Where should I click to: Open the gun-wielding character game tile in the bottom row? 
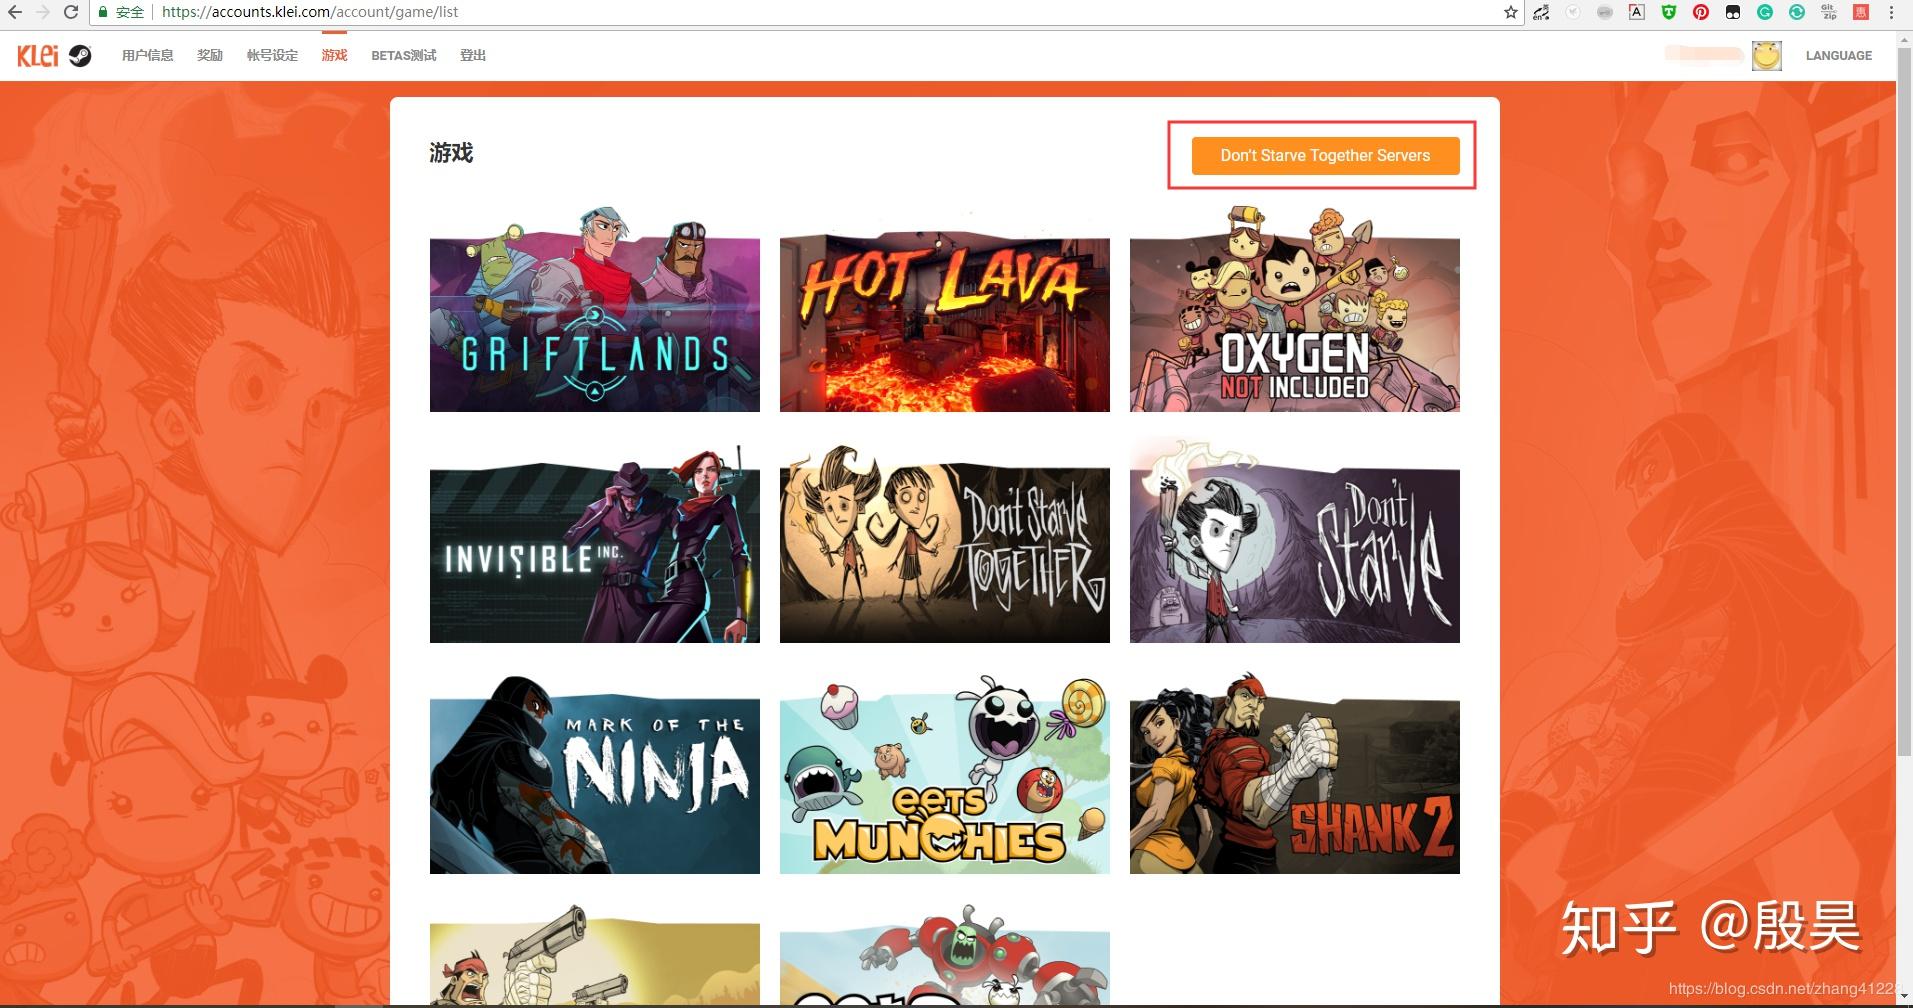pos(595,957)
